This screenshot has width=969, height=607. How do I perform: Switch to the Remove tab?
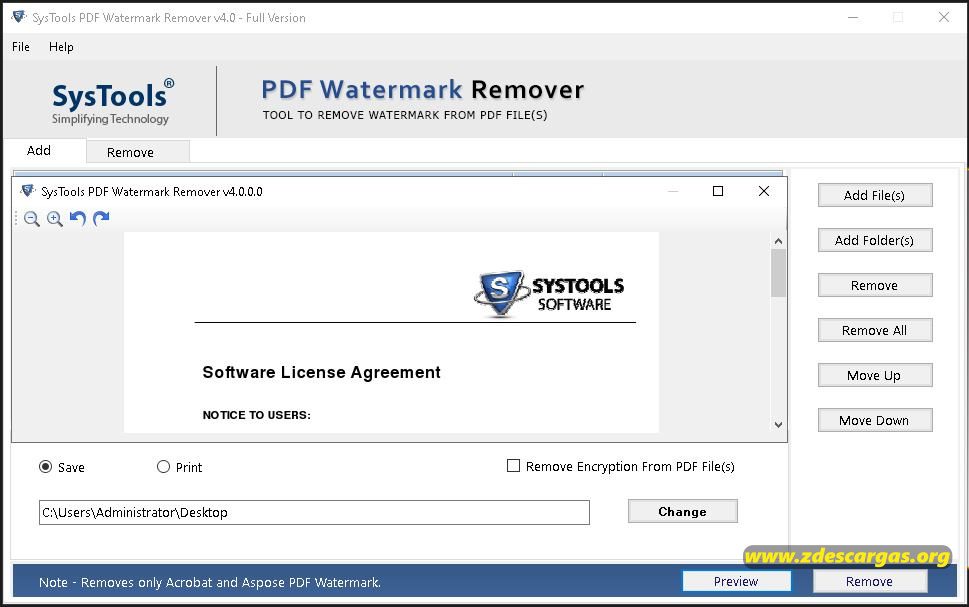click(x=138, y=152)
